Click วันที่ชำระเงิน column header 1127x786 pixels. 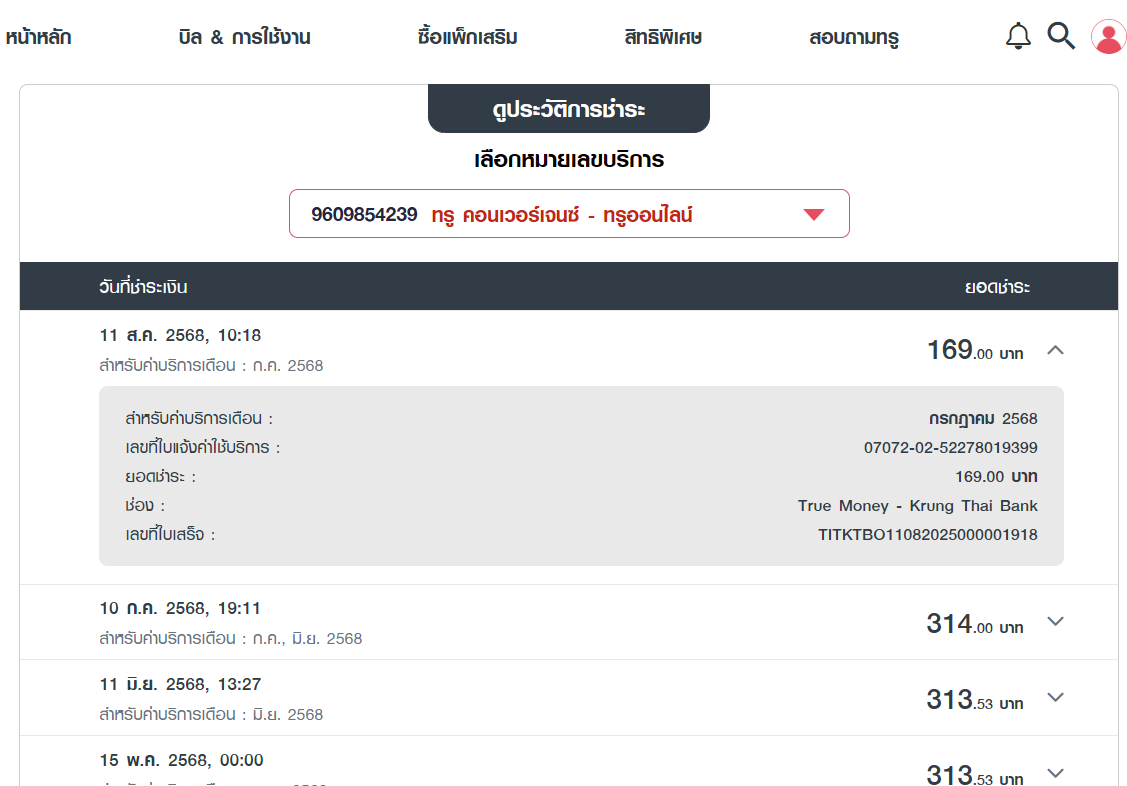pyautogui.click(x=143, y=287)
